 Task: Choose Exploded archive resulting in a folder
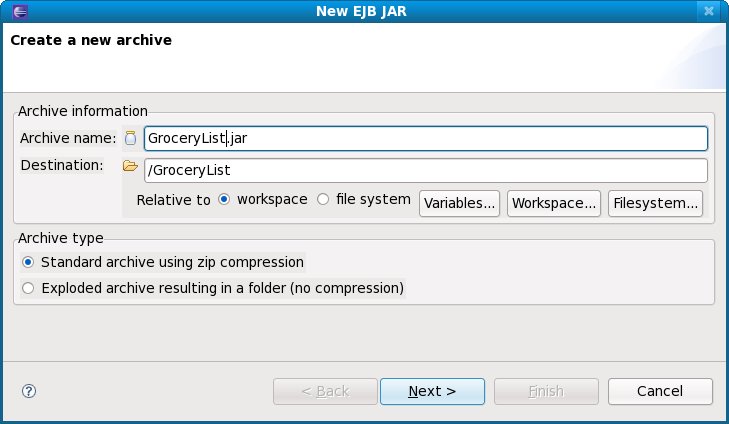click(28, 288)
